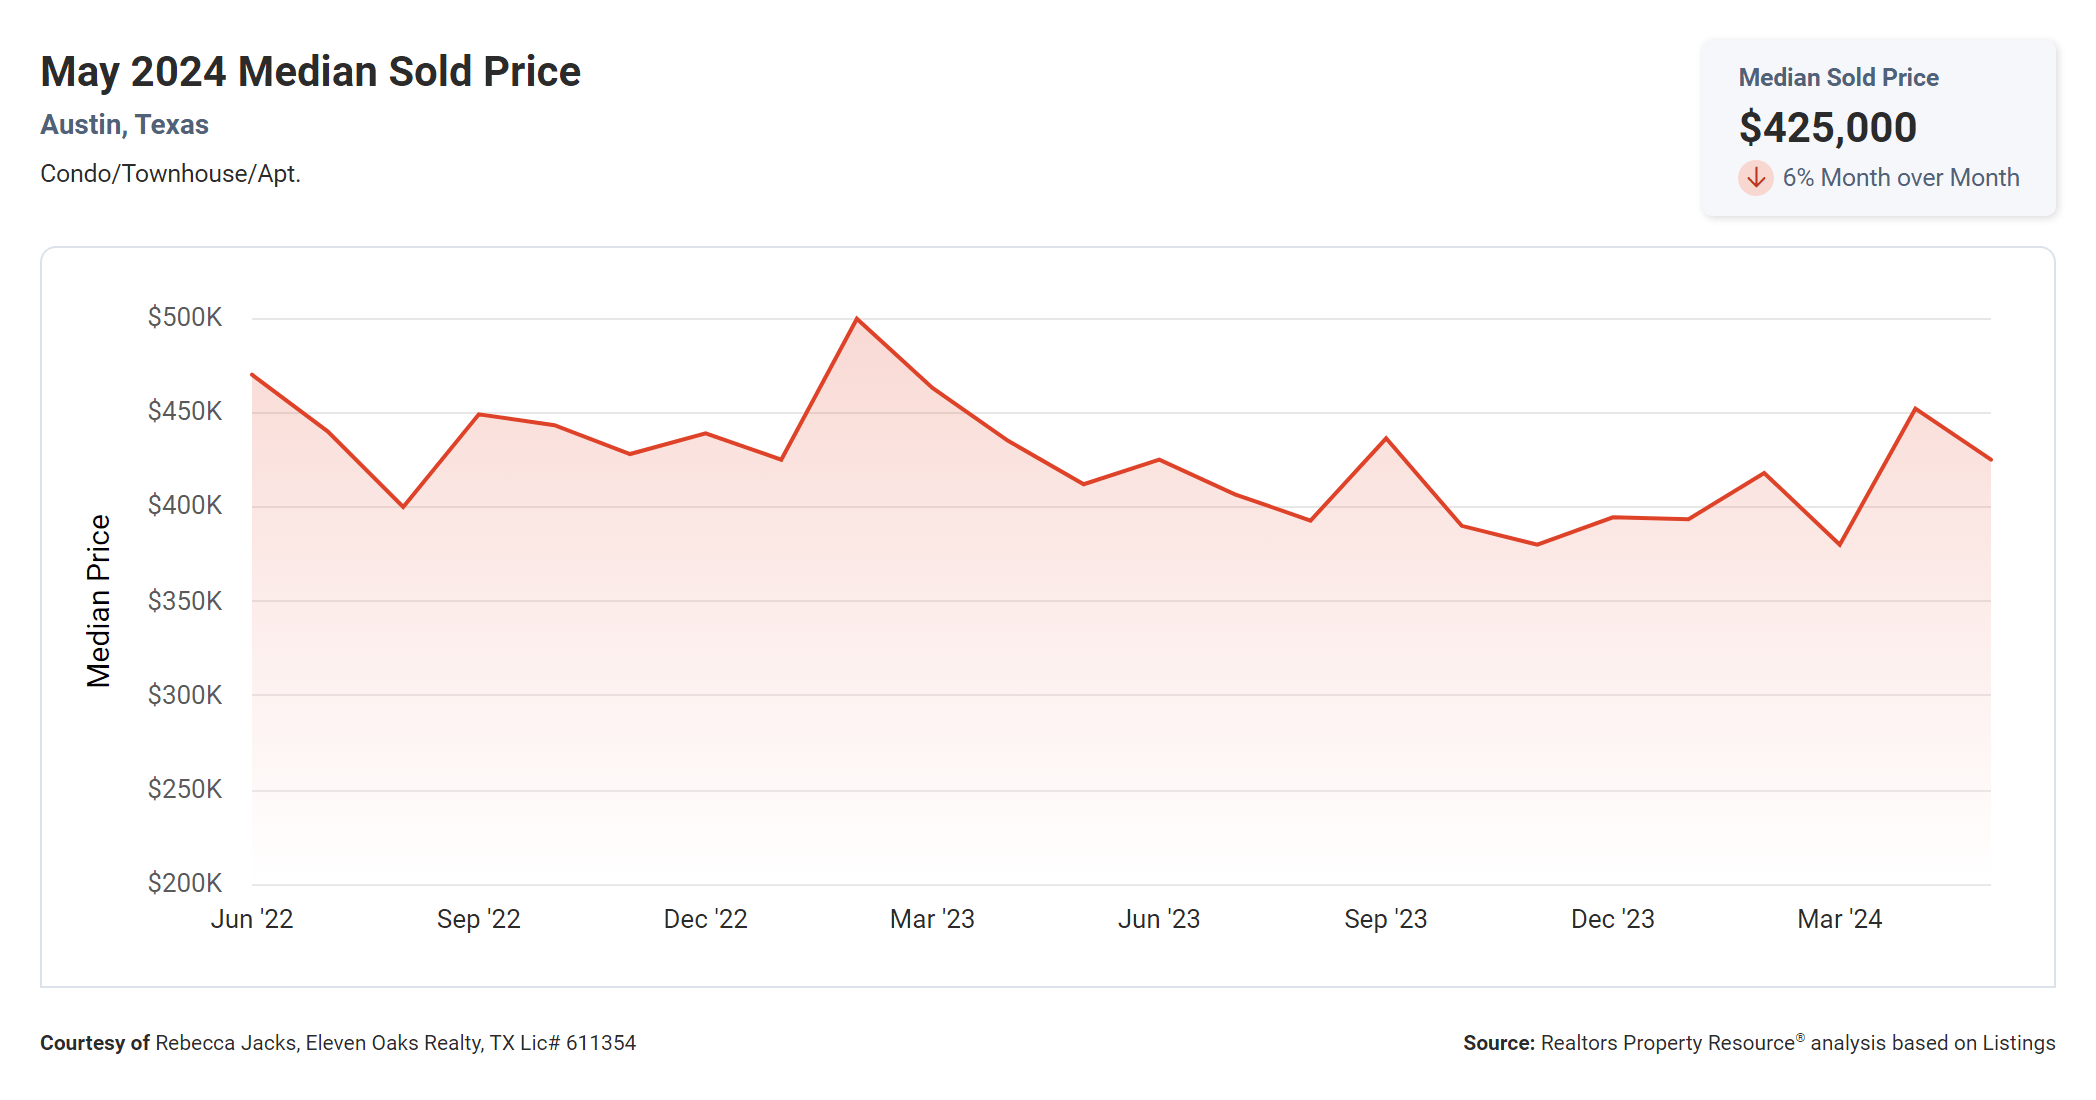Screen dimensions: 2096x1100
Task: Select the Dec '22 x-axis tick label
Action: point(705,919)
